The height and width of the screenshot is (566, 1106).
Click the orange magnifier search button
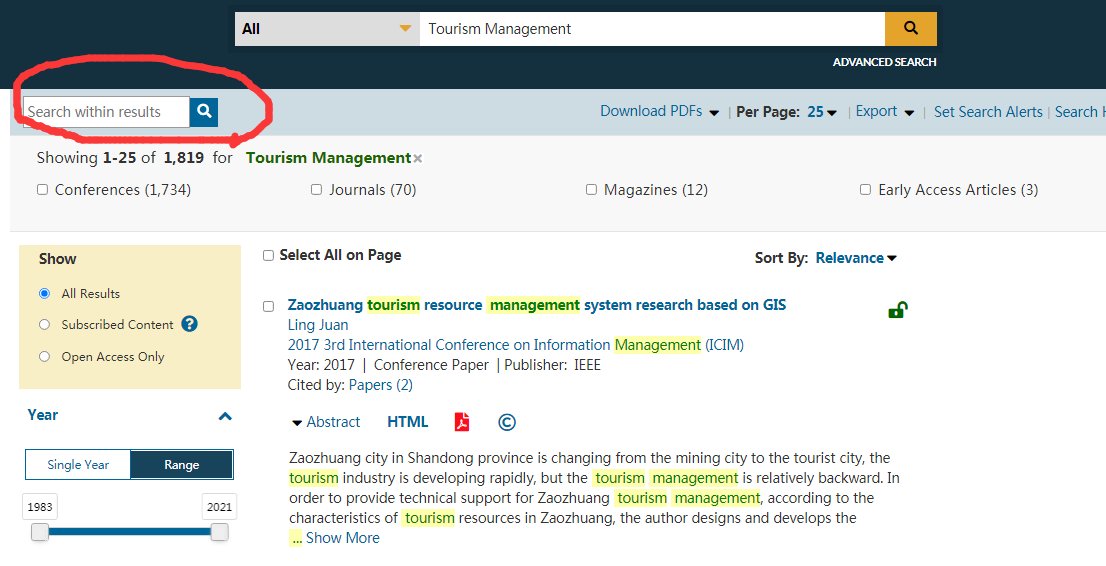[910, 29]
